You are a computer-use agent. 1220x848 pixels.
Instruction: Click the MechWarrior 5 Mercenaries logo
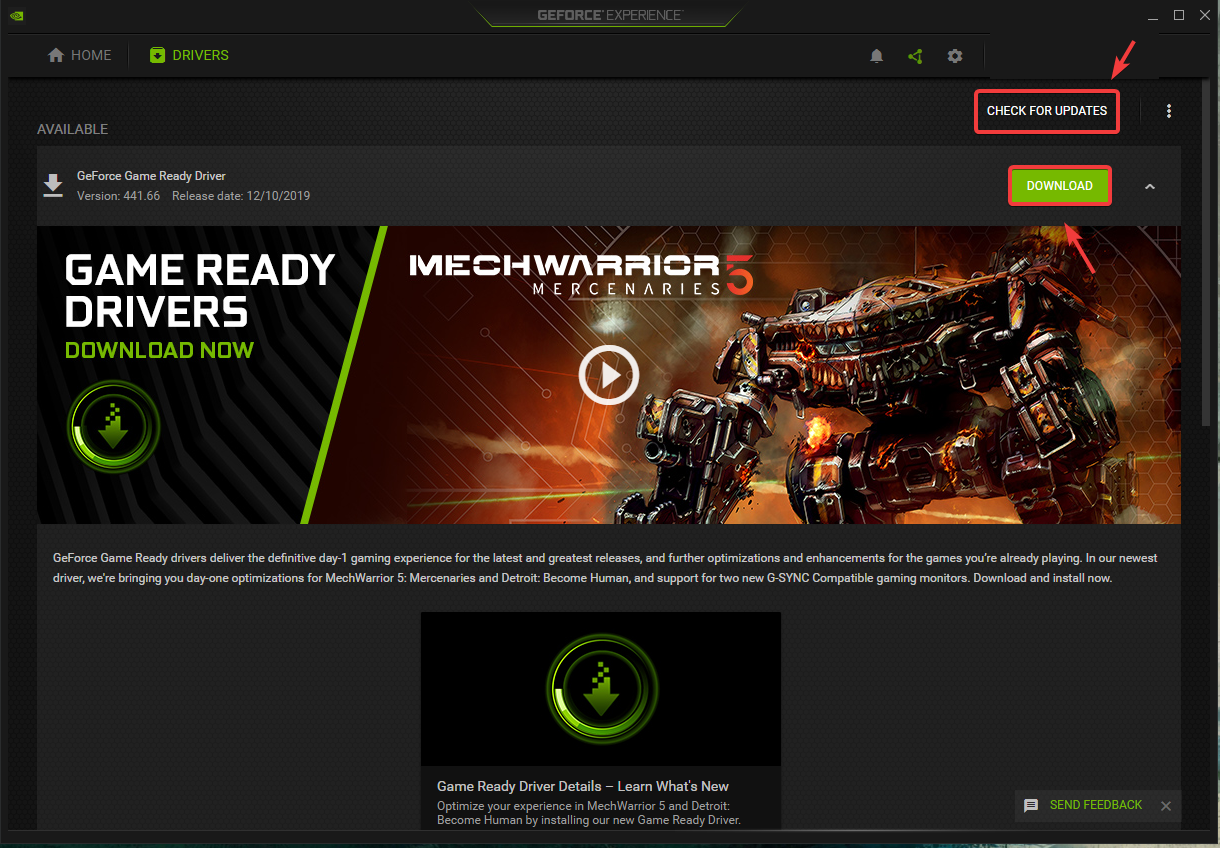click(581, 273)
